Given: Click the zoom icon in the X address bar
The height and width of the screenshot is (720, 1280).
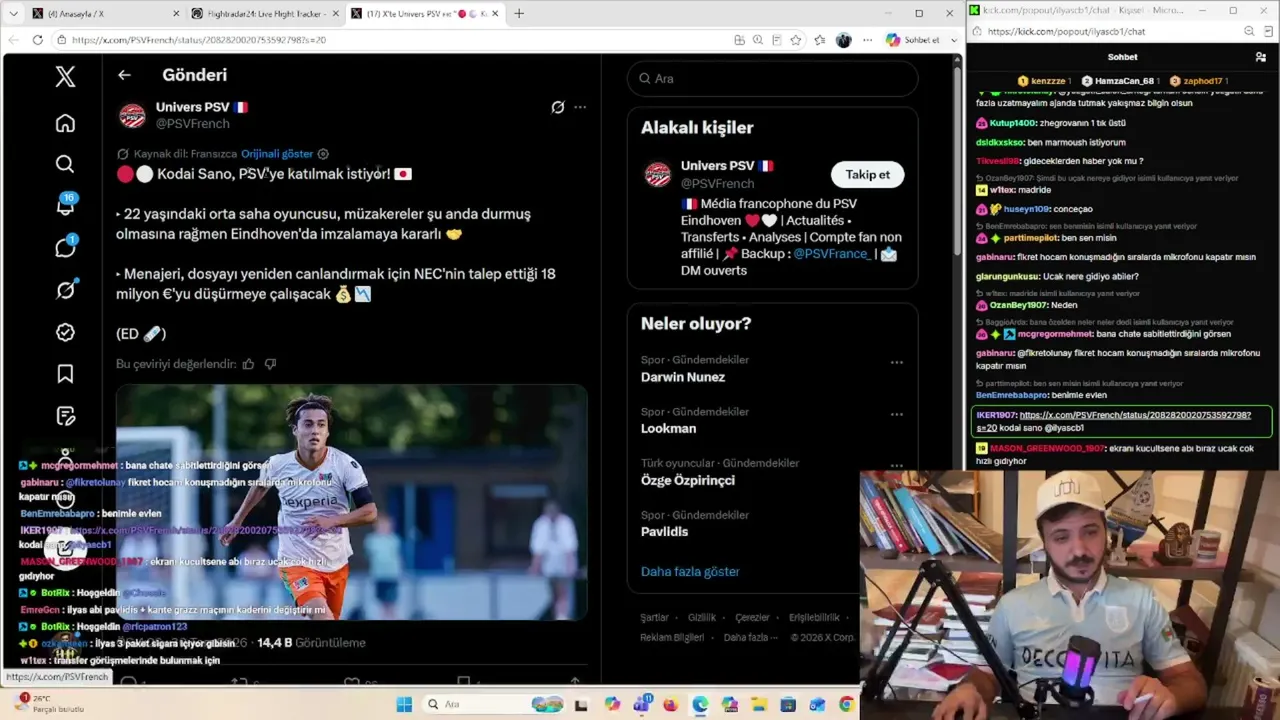Looking at the screenshot, I should coord(758,40).
